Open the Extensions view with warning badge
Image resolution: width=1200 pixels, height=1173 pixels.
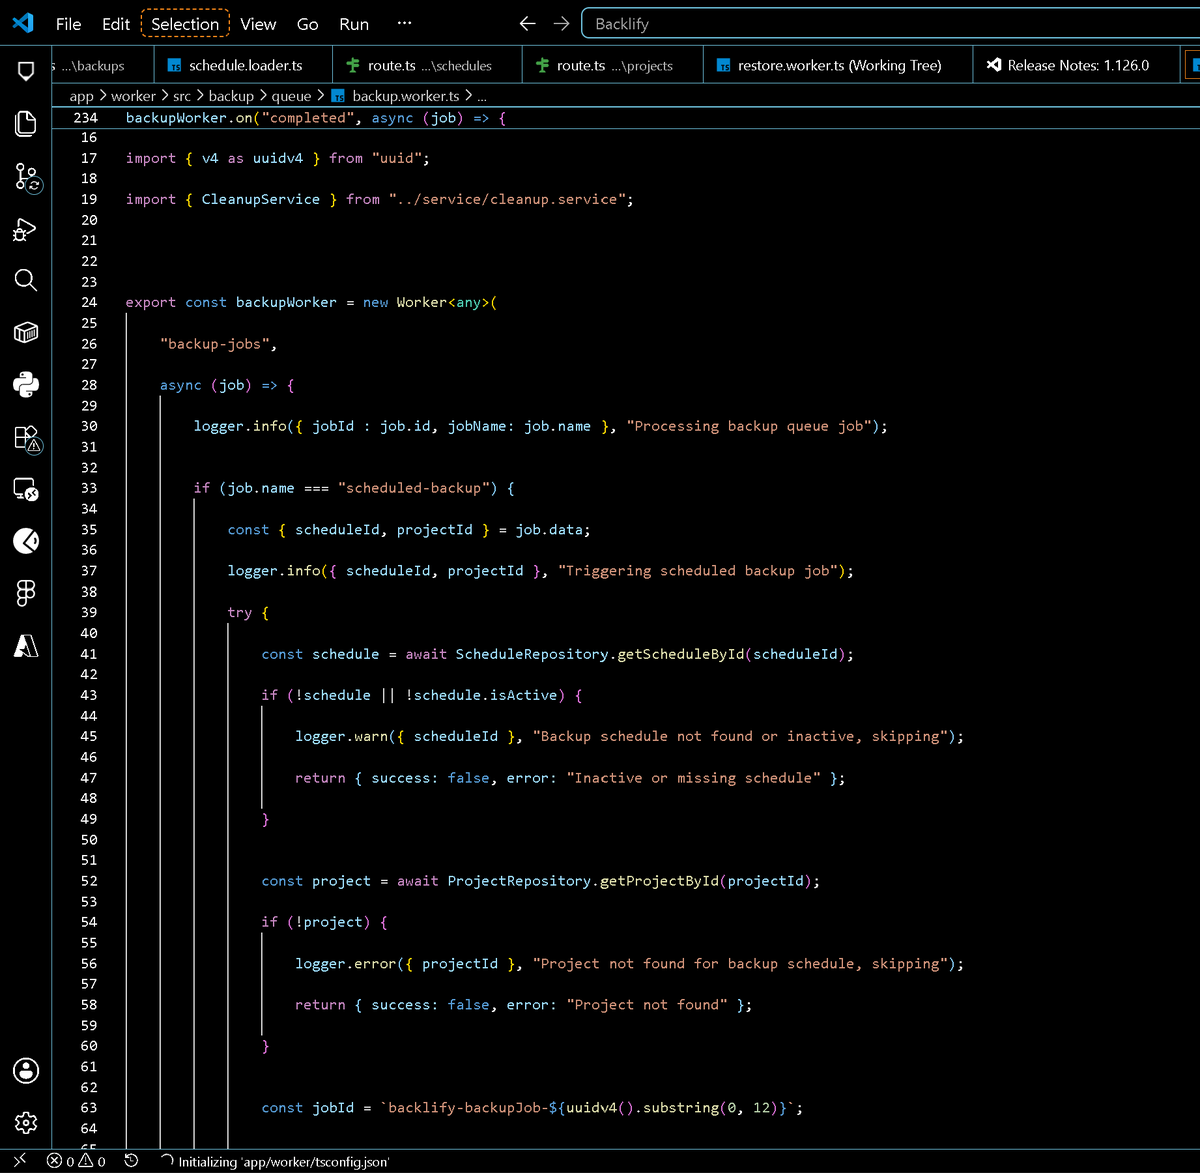[27, 437]
